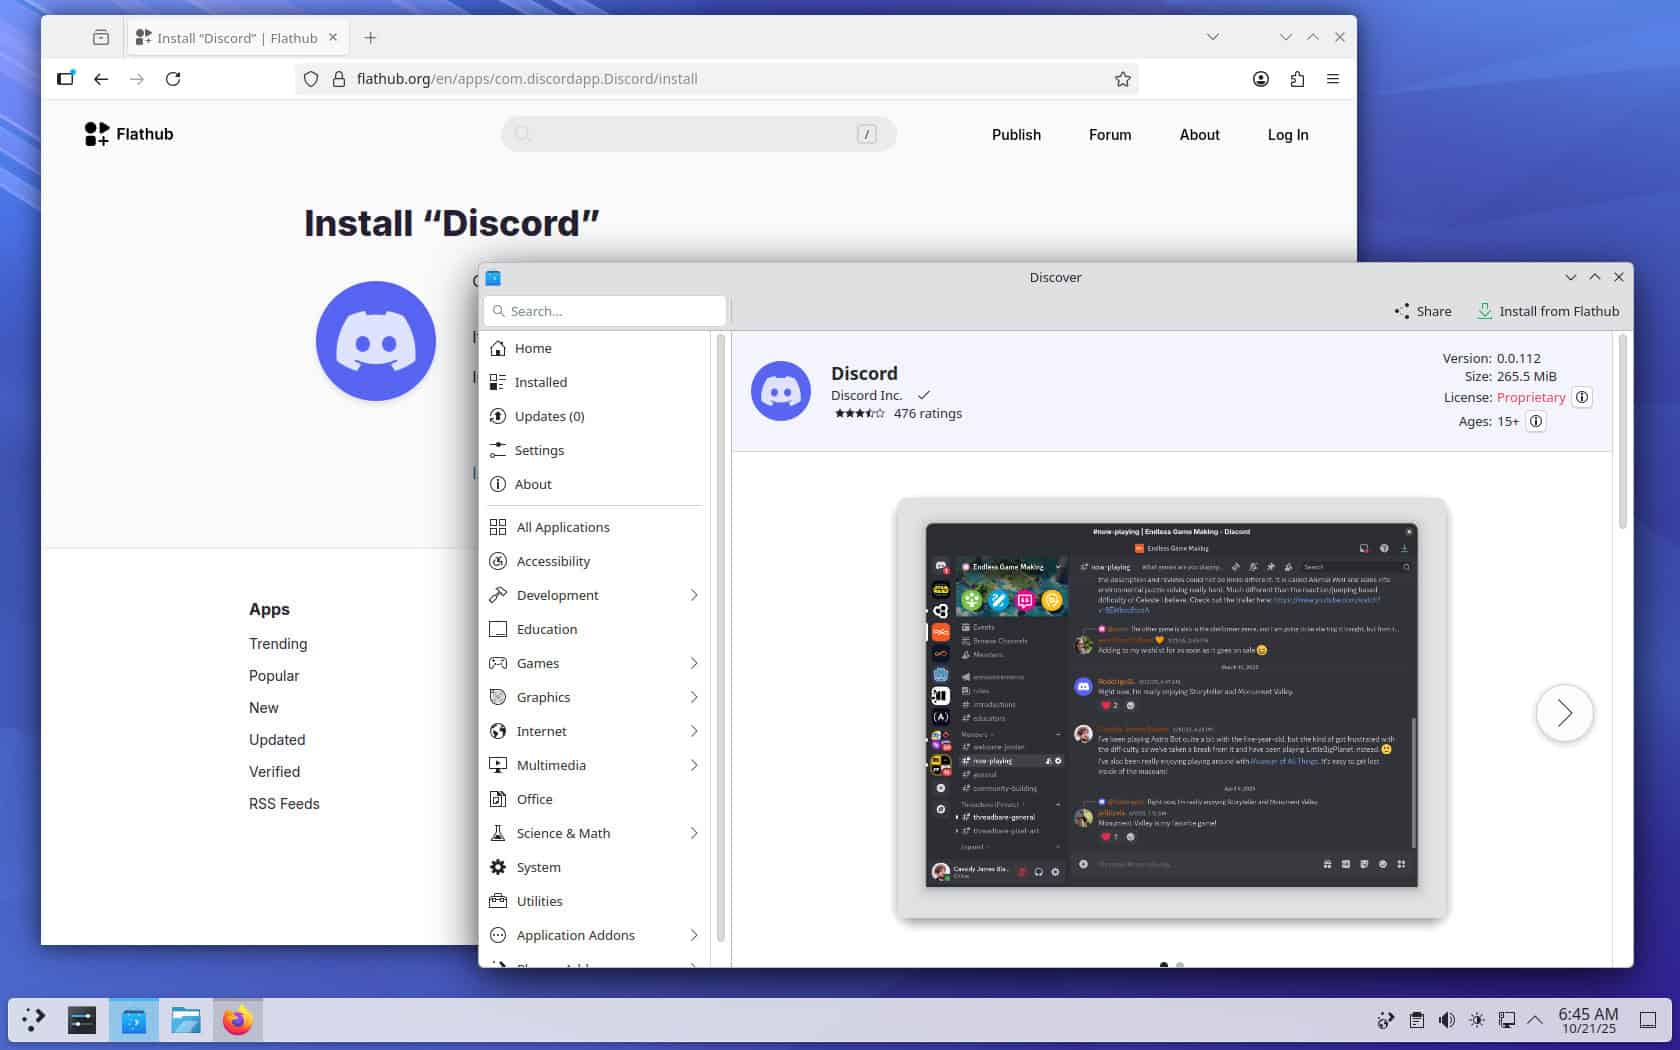Open Trending apps link on Flathub

[278, 644]
